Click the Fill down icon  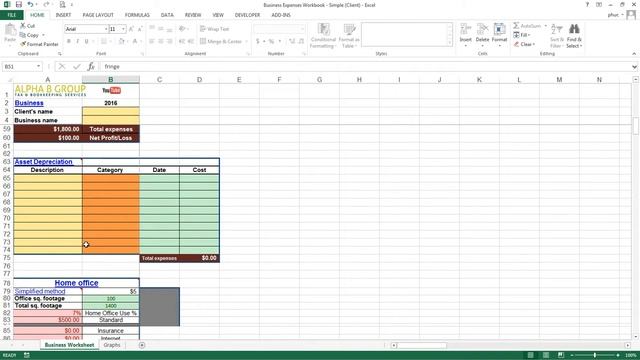[x=516, y=35]
